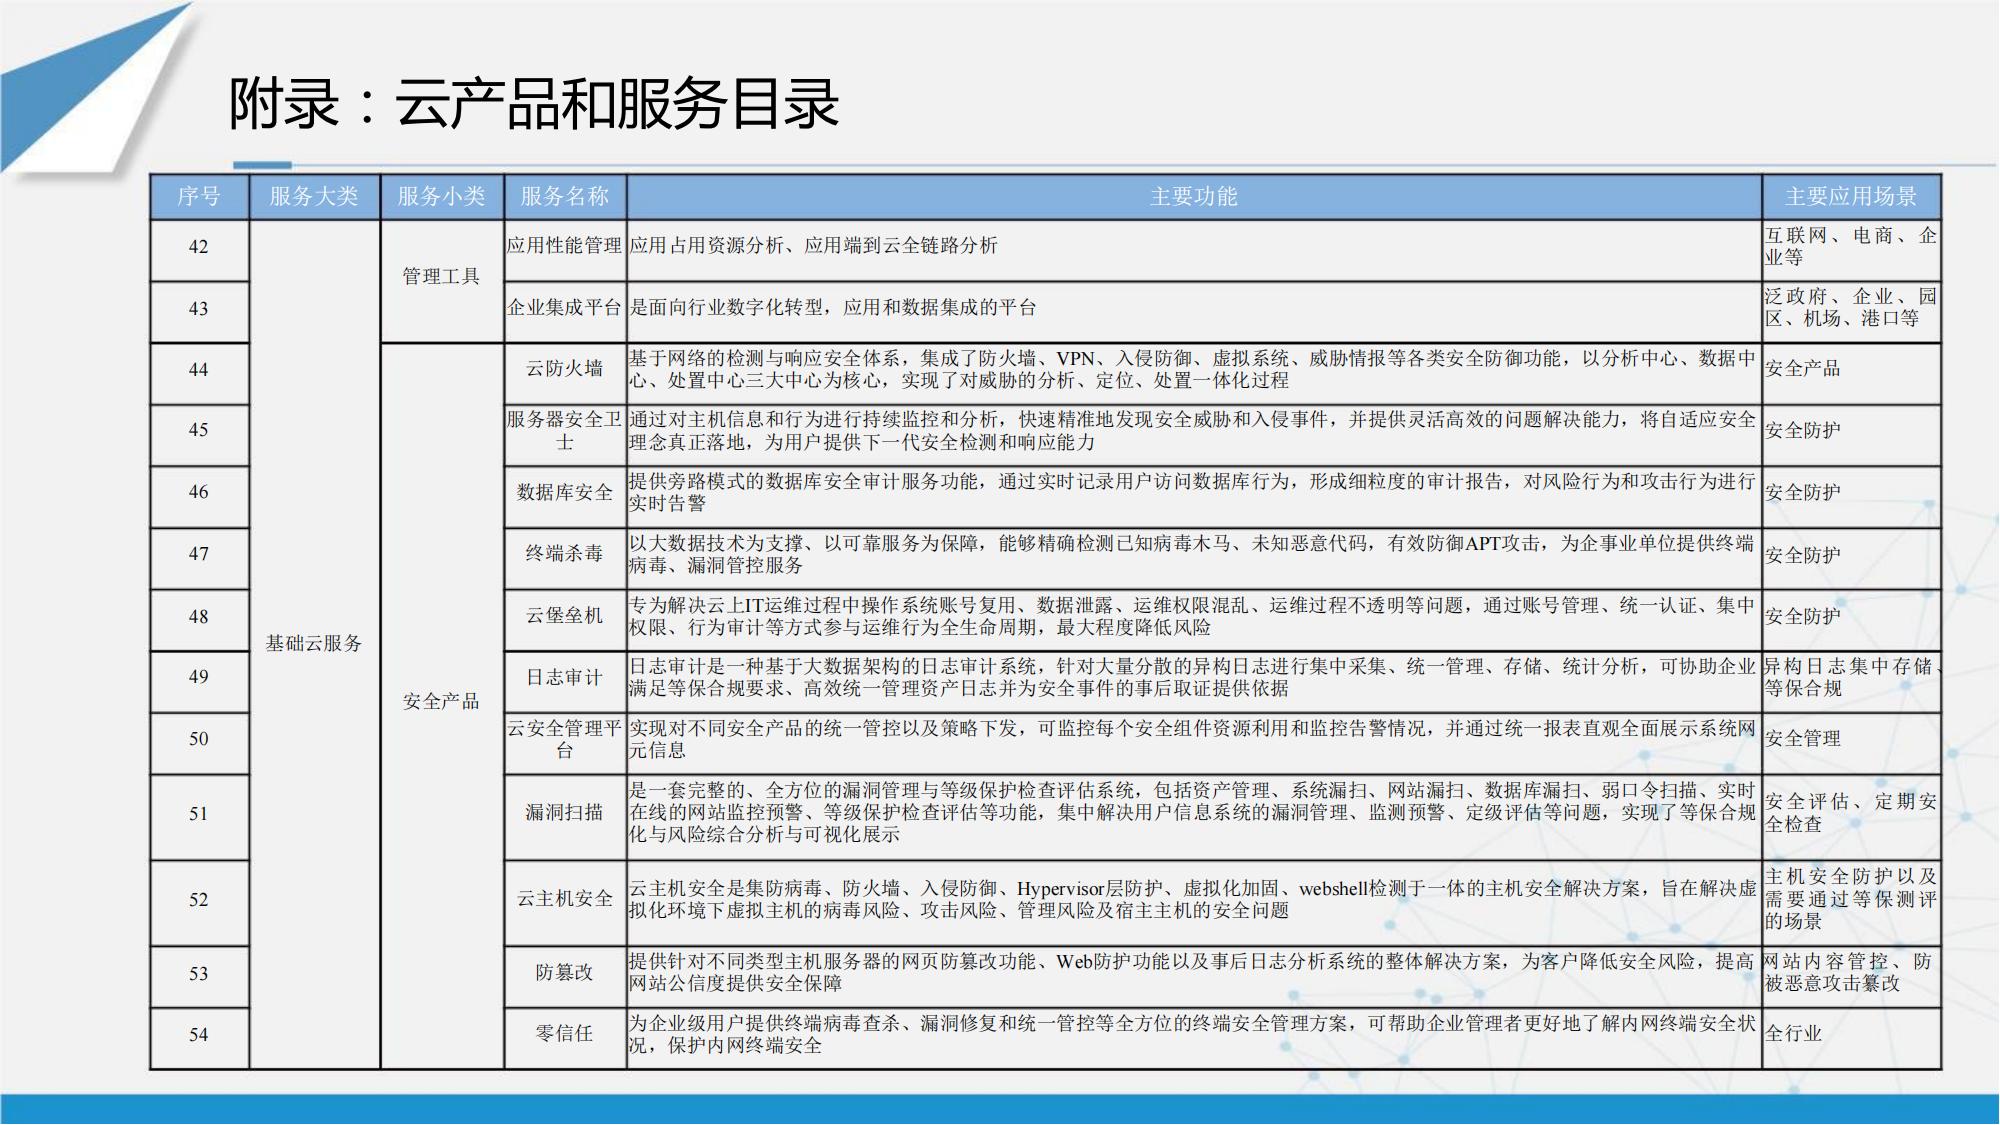Select the 服务小类 column header
Screen dimensions: 2000x1125
441,196
